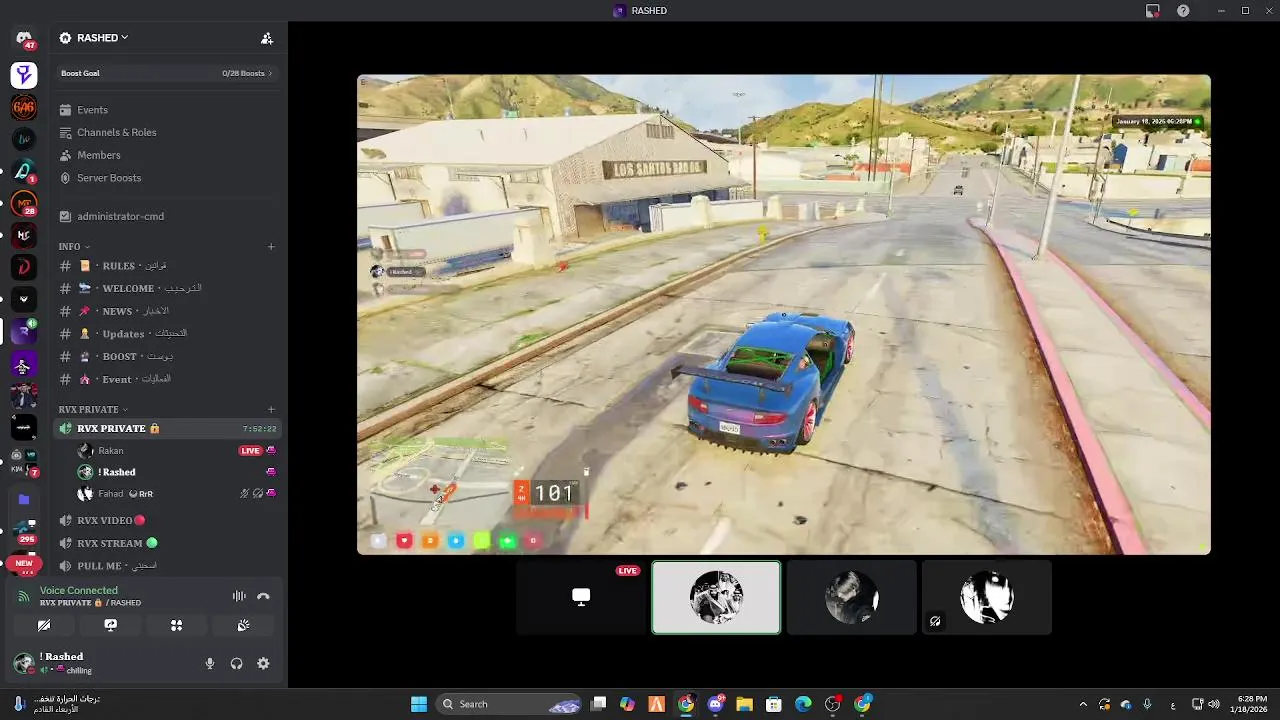The image size is (1280, 720).
Task: Click NEW unread mentions pill
Action: (x=24, y=563)
